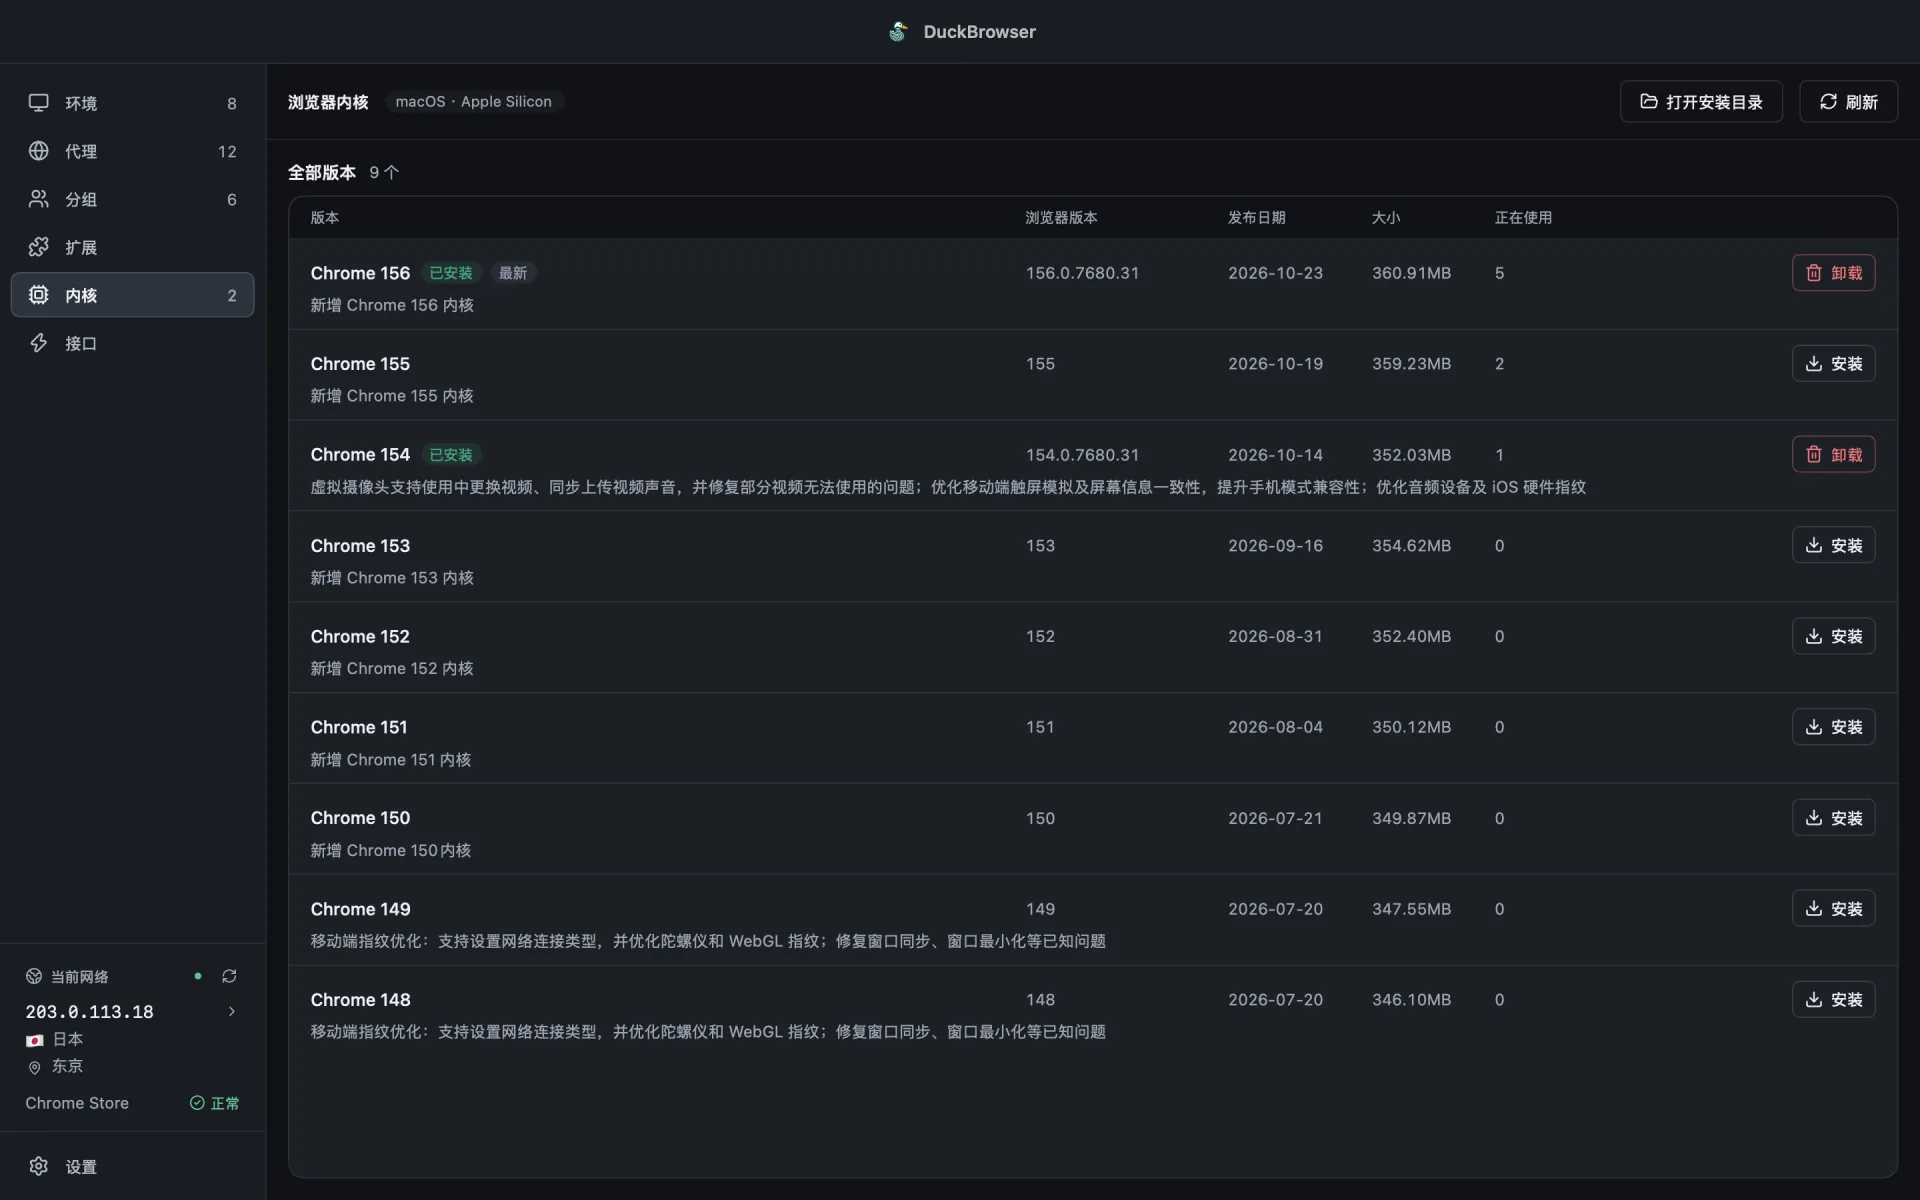Screen dimensions: 1920x1200
Task: Click the 浏览器版本 column header
Action: pos(1061,218)
